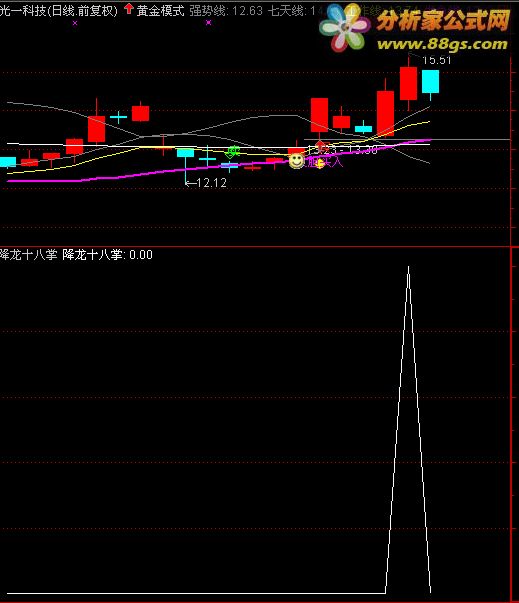Screen dimensions: 519x603
Task: Click the peak of the white indicator spike
Action: [x=408, y=267]
